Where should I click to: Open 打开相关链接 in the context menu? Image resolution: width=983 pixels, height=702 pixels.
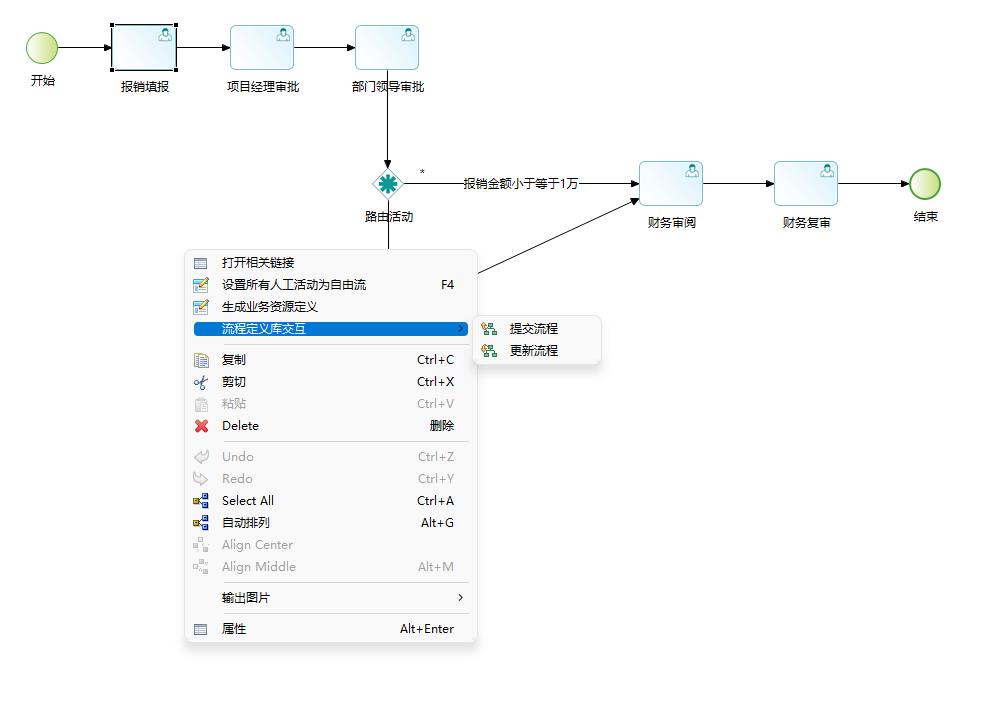click(258, 263)
